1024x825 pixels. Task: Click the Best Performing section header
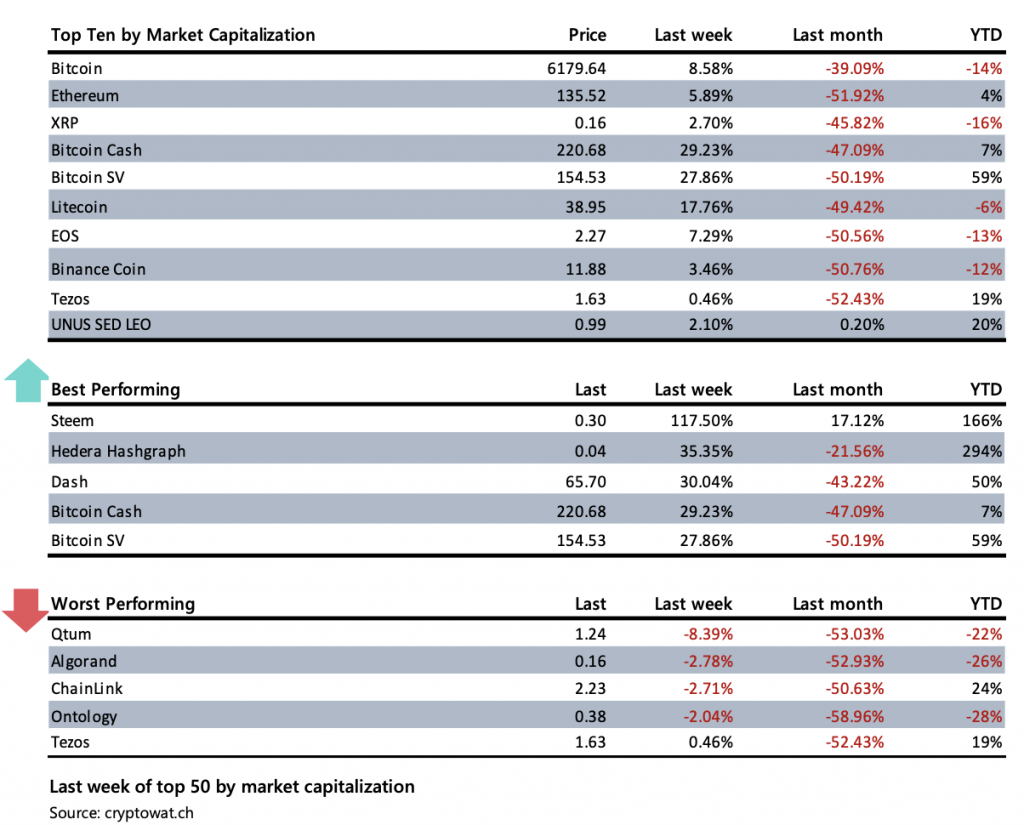point(115,389)
